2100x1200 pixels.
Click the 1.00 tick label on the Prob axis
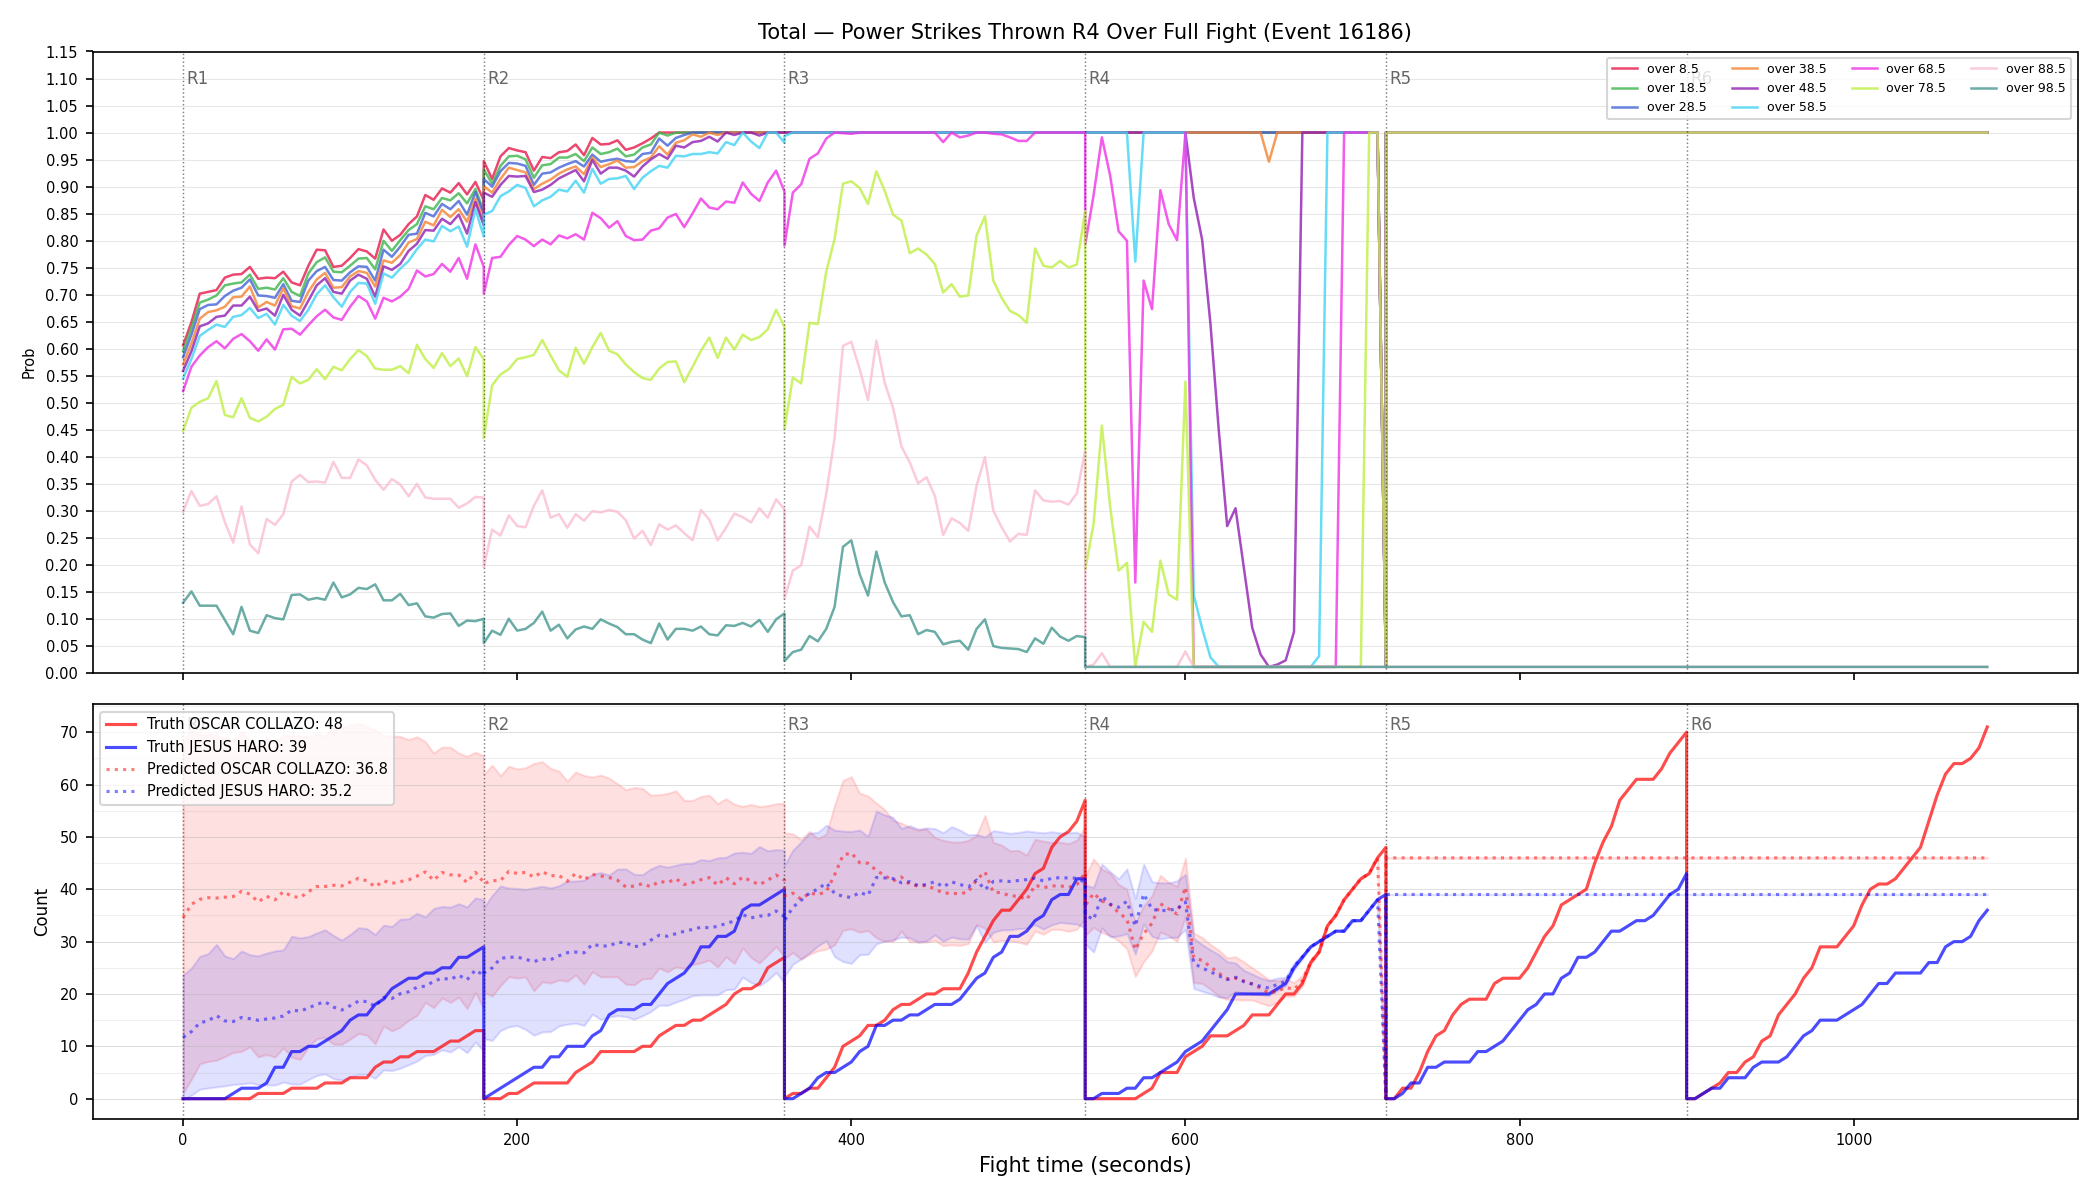[x=62, y=133]
